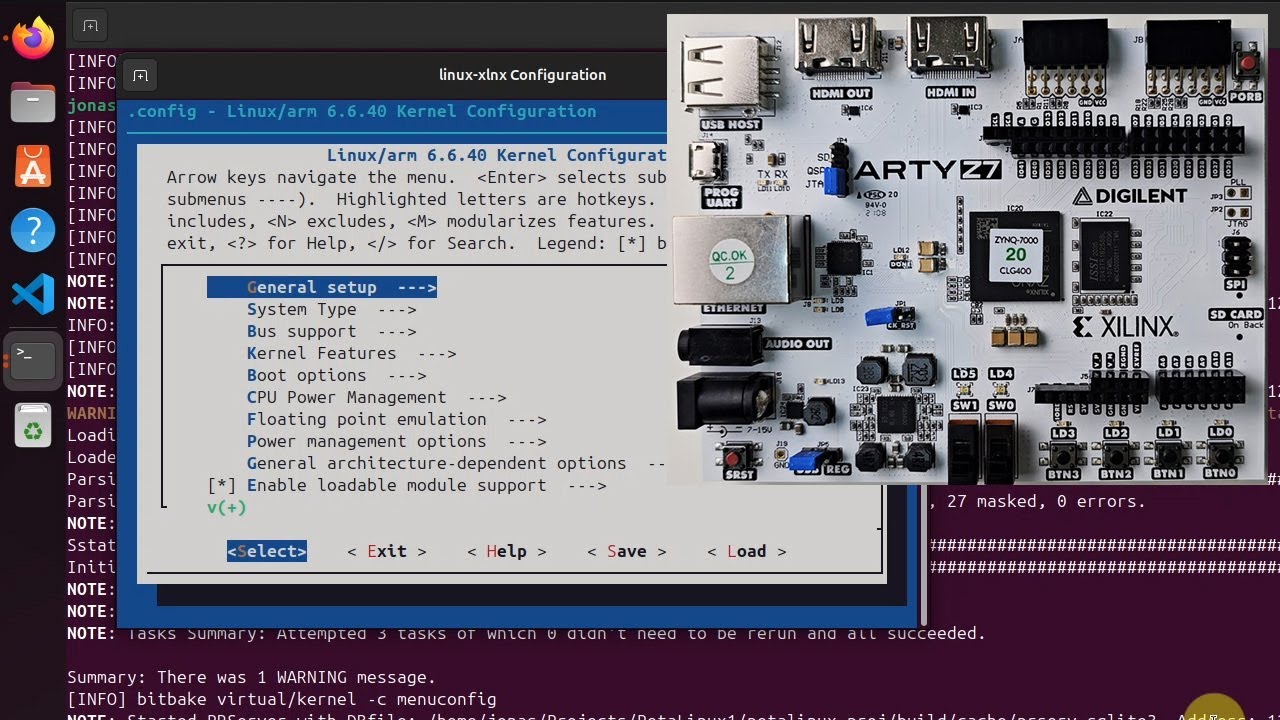Viewport: 1280px width, 720px height.
Task: Toggle Enable loadable module support checkbox
Action: [x=222, y=485]
